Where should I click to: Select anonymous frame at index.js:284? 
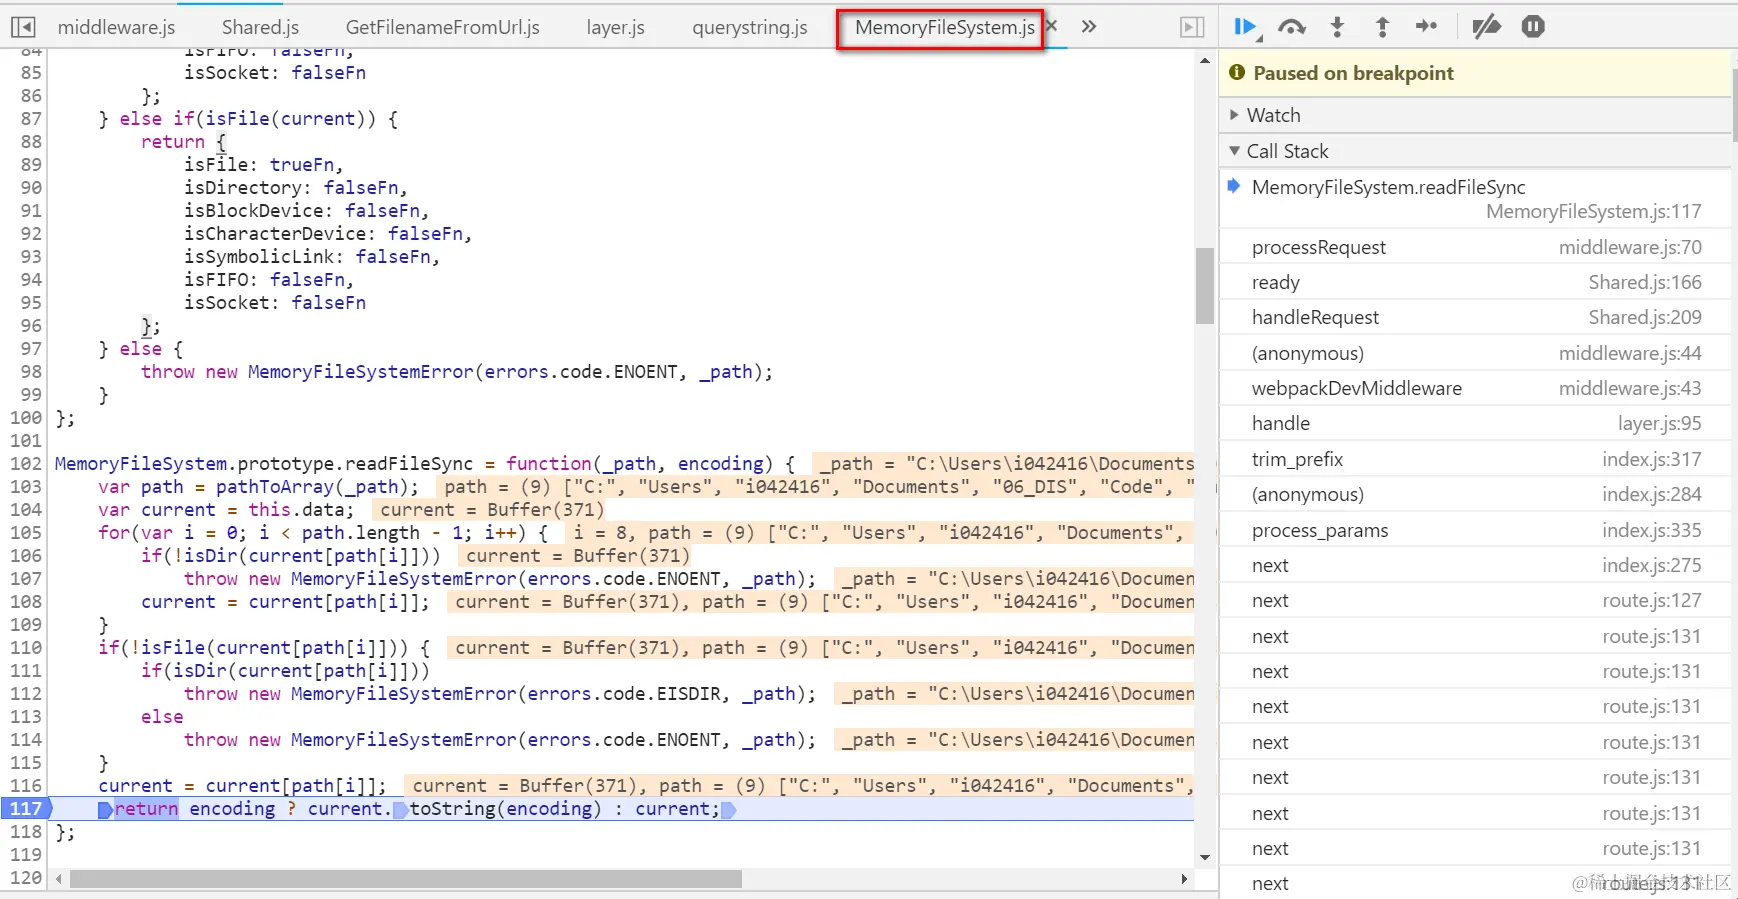click(1475, 494)
